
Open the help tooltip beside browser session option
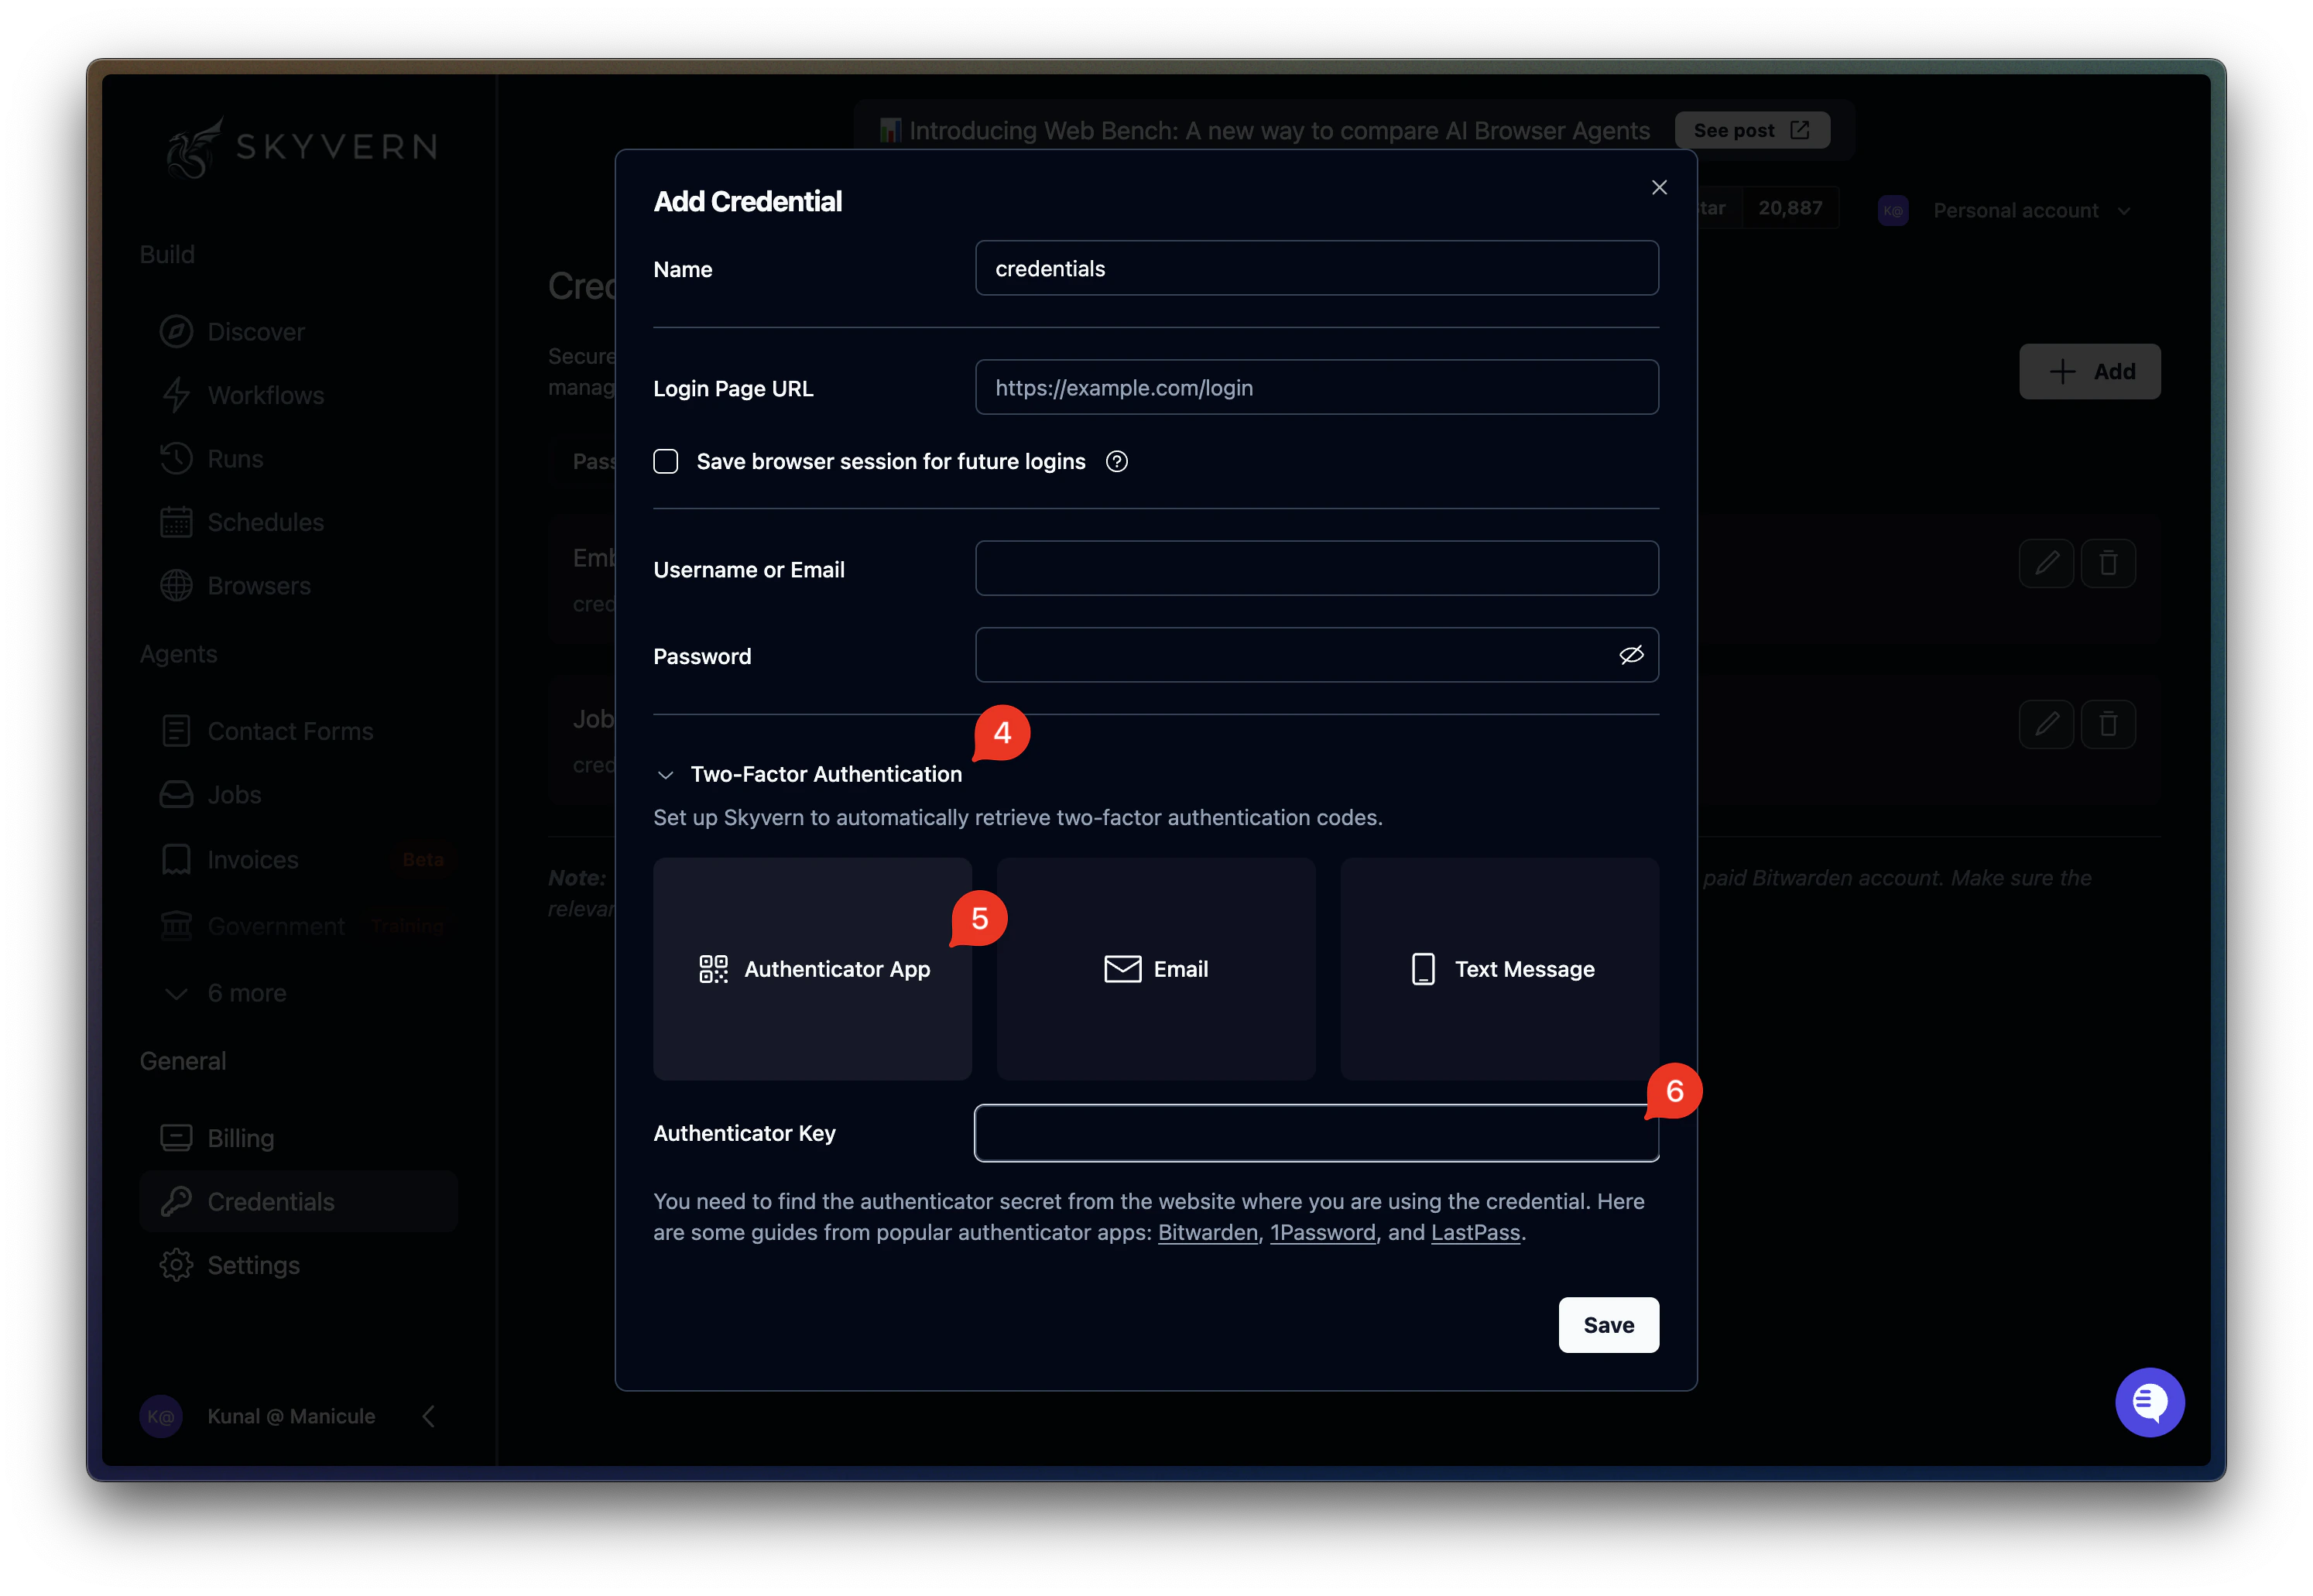[x=1117, y=461]
